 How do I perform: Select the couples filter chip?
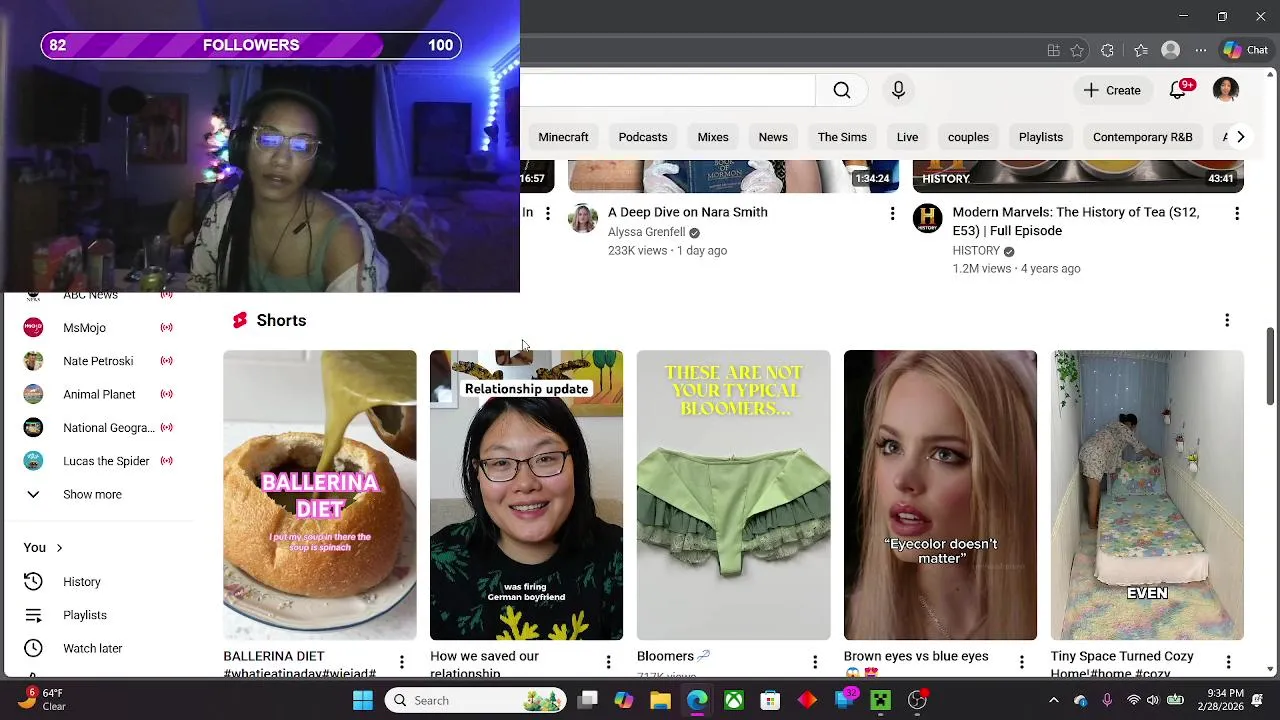click(968, 137)
